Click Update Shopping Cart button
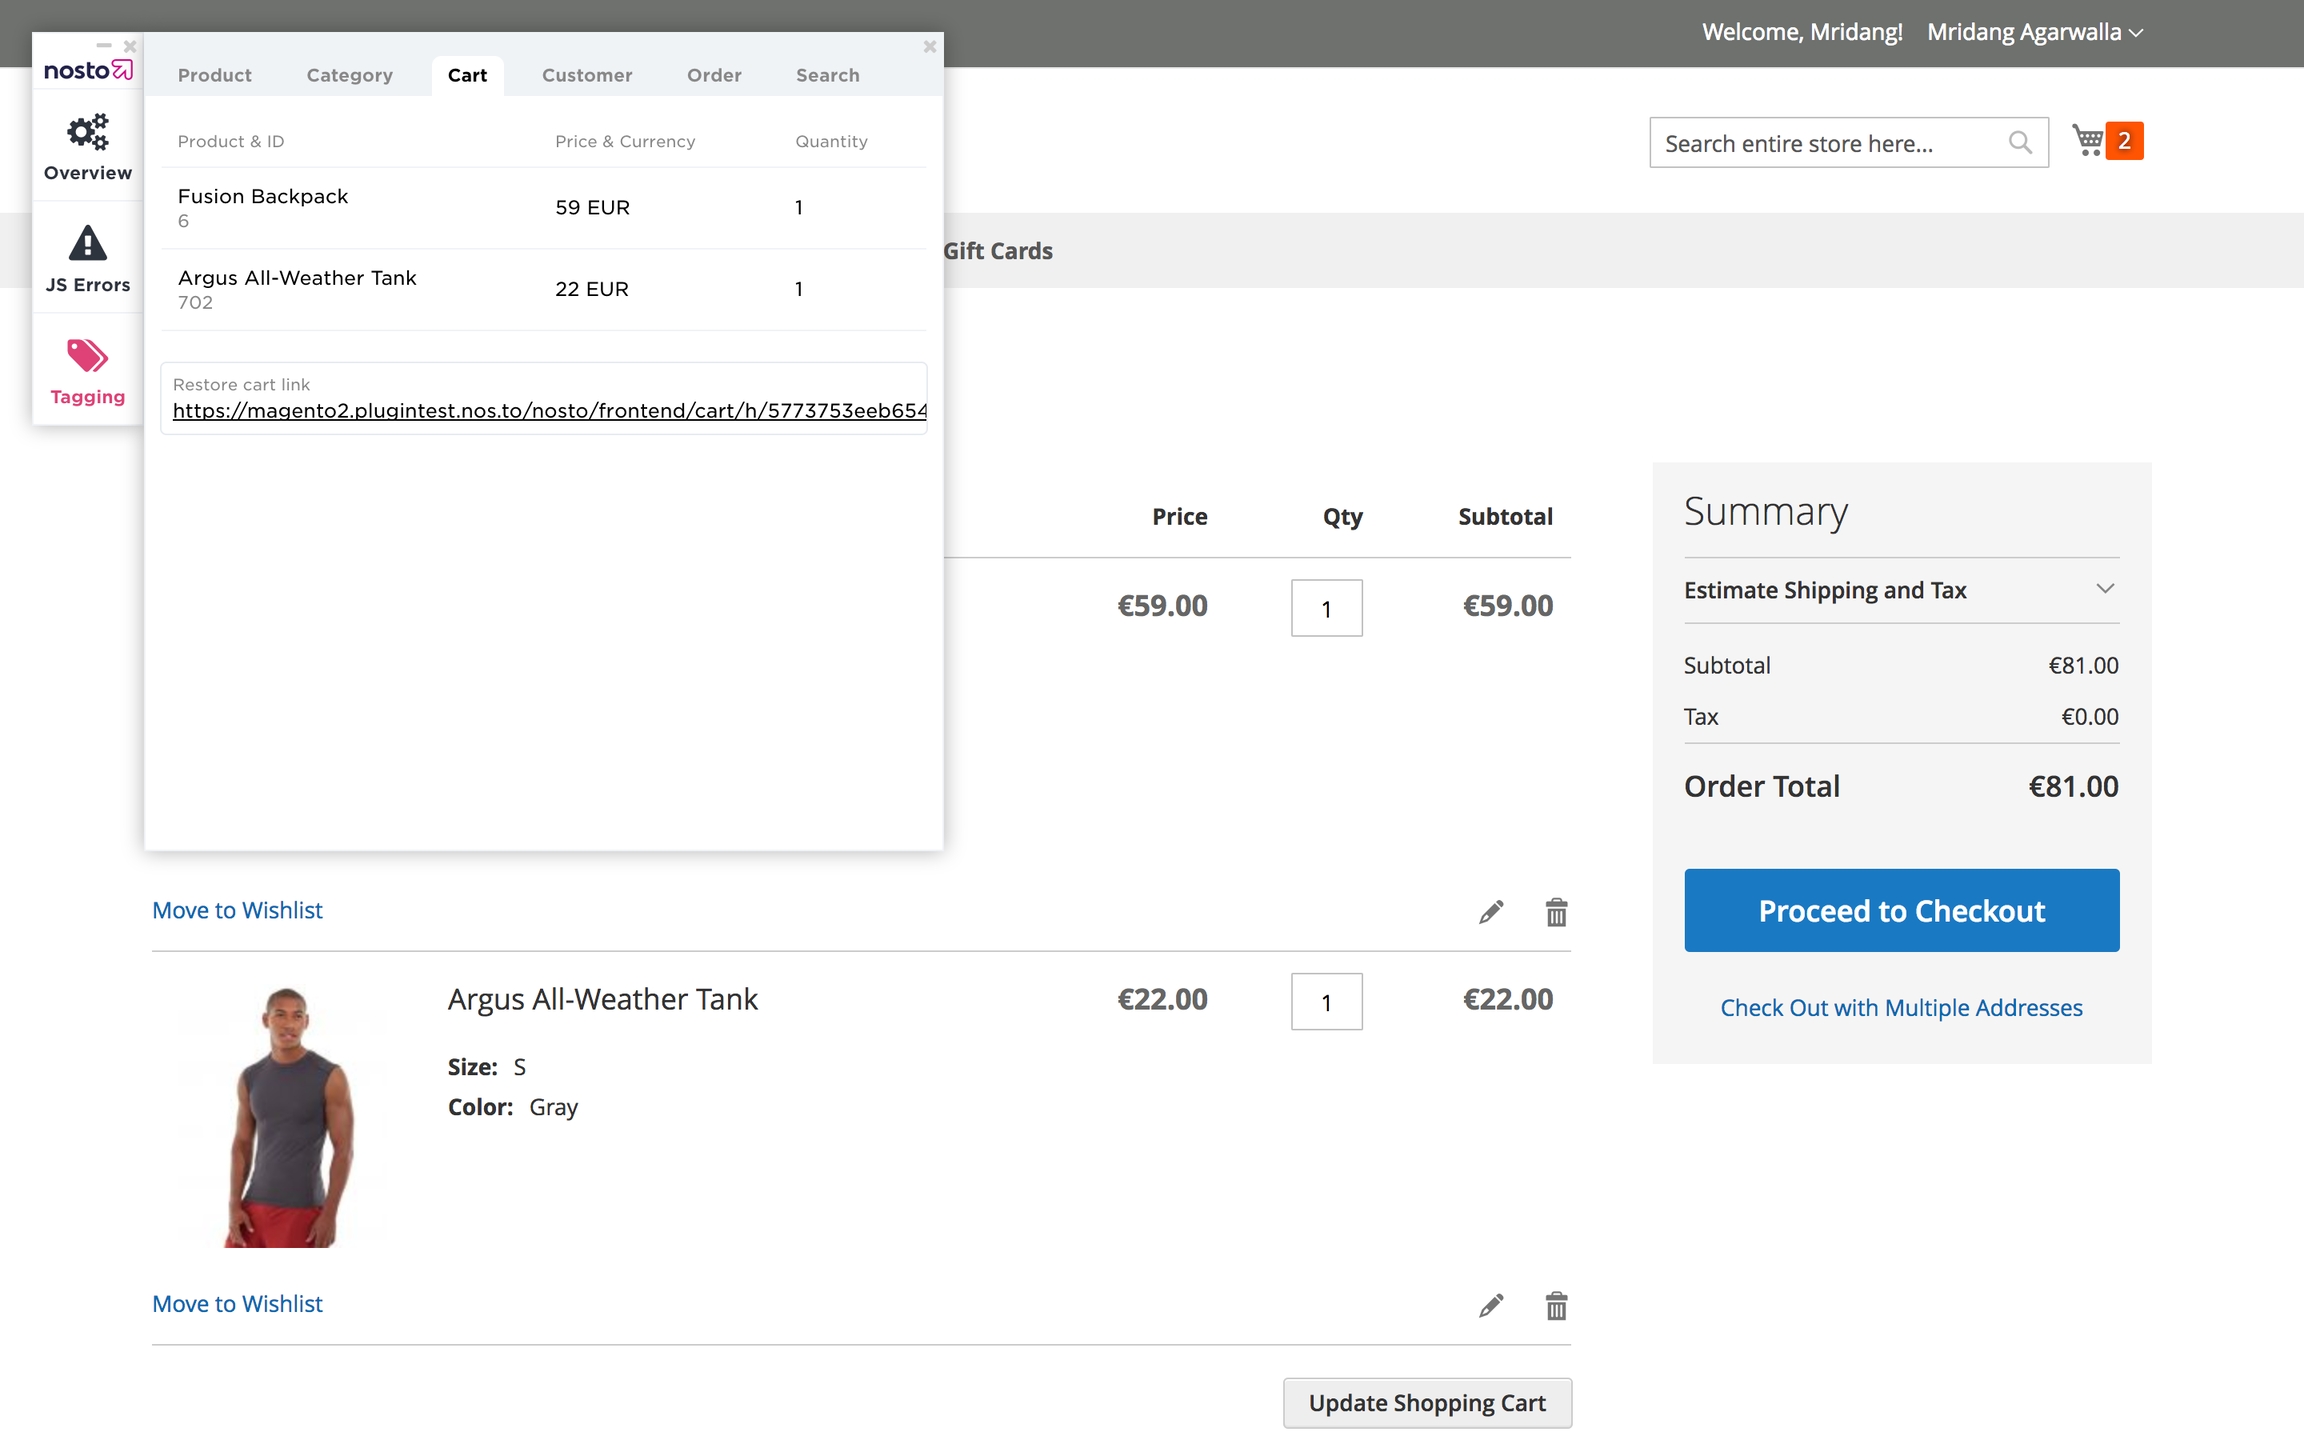Image resolution: width=2304 pixels, height=1440 pixels. [1427, 1403]
